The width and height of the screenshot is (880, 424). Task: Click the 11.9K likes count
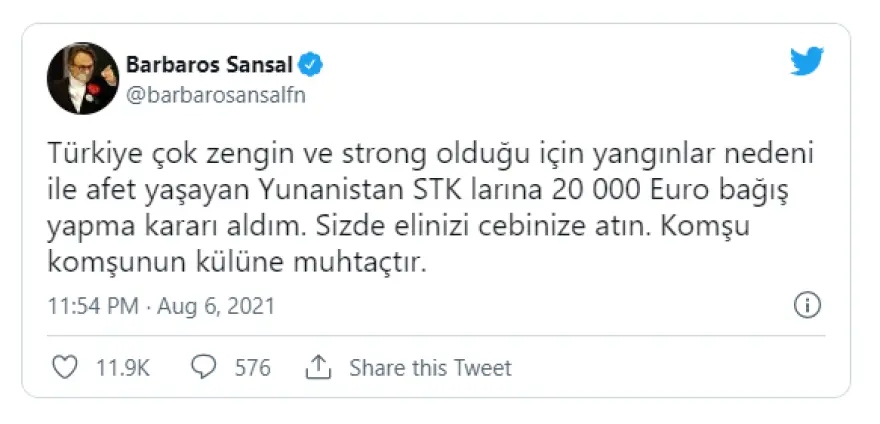[x=122, y=368]
